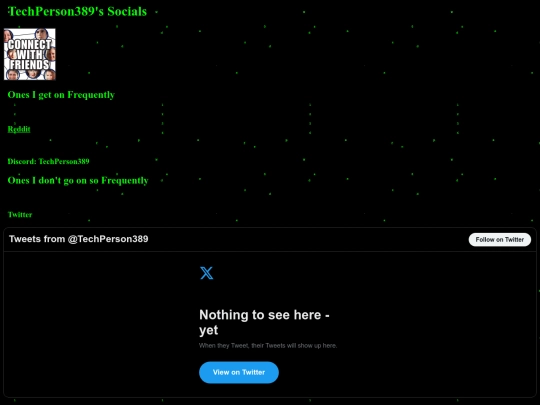Click the Twitter label above the timeline

(20, 215)
